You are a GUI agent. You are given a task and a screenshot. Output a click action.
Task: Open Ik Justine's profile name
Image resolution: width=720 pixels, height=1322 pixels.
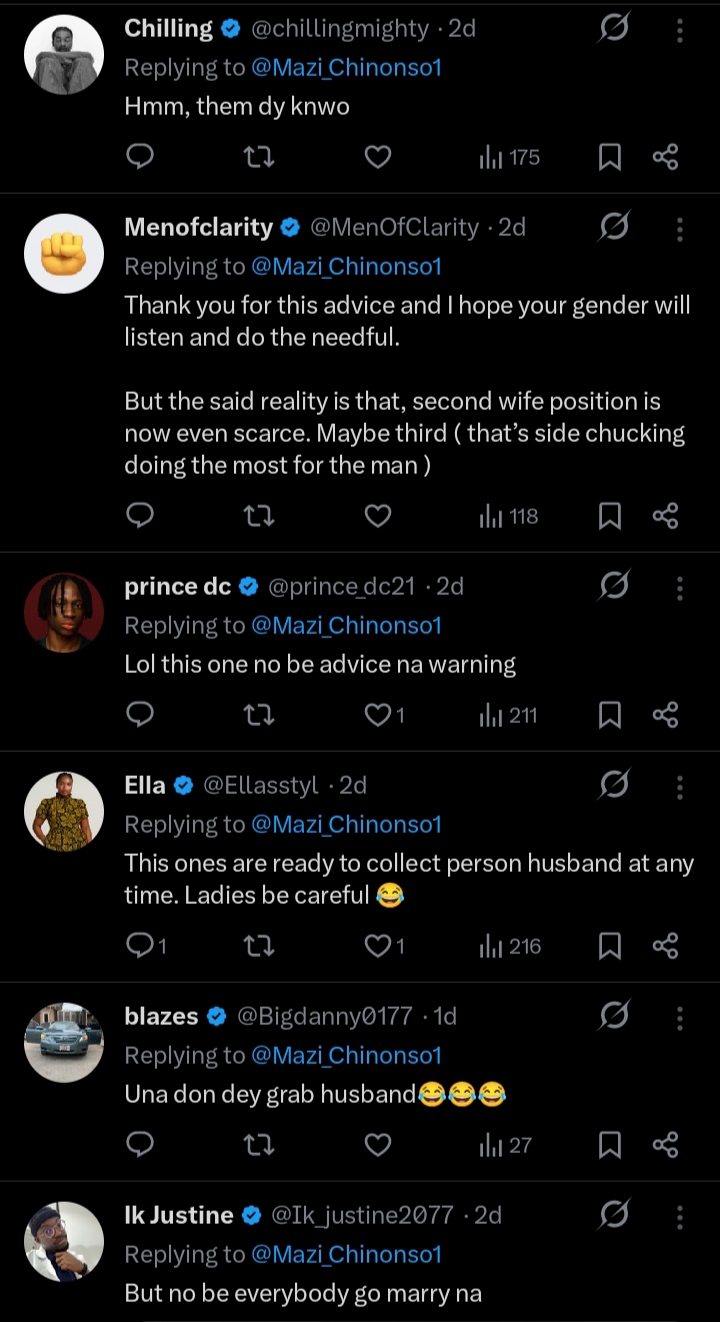[x=178, y=1216]
